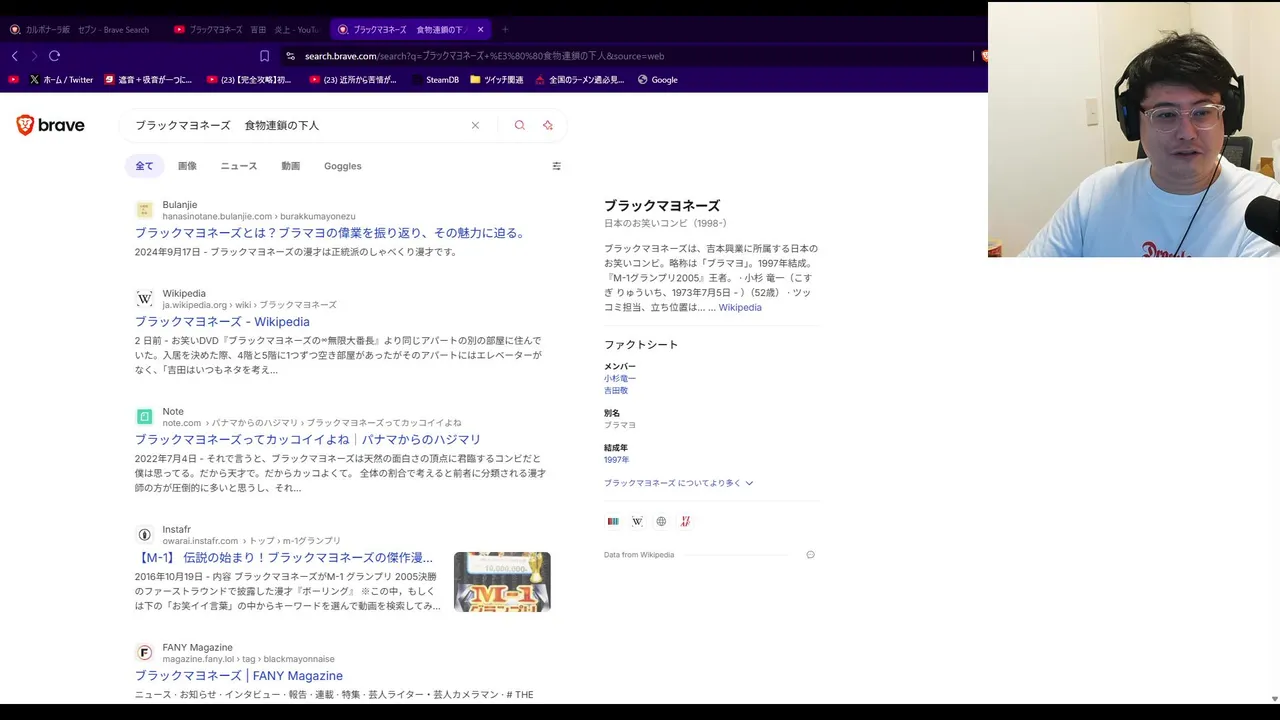
Task: Open the Brave logo home link
Action: (50, 125)
